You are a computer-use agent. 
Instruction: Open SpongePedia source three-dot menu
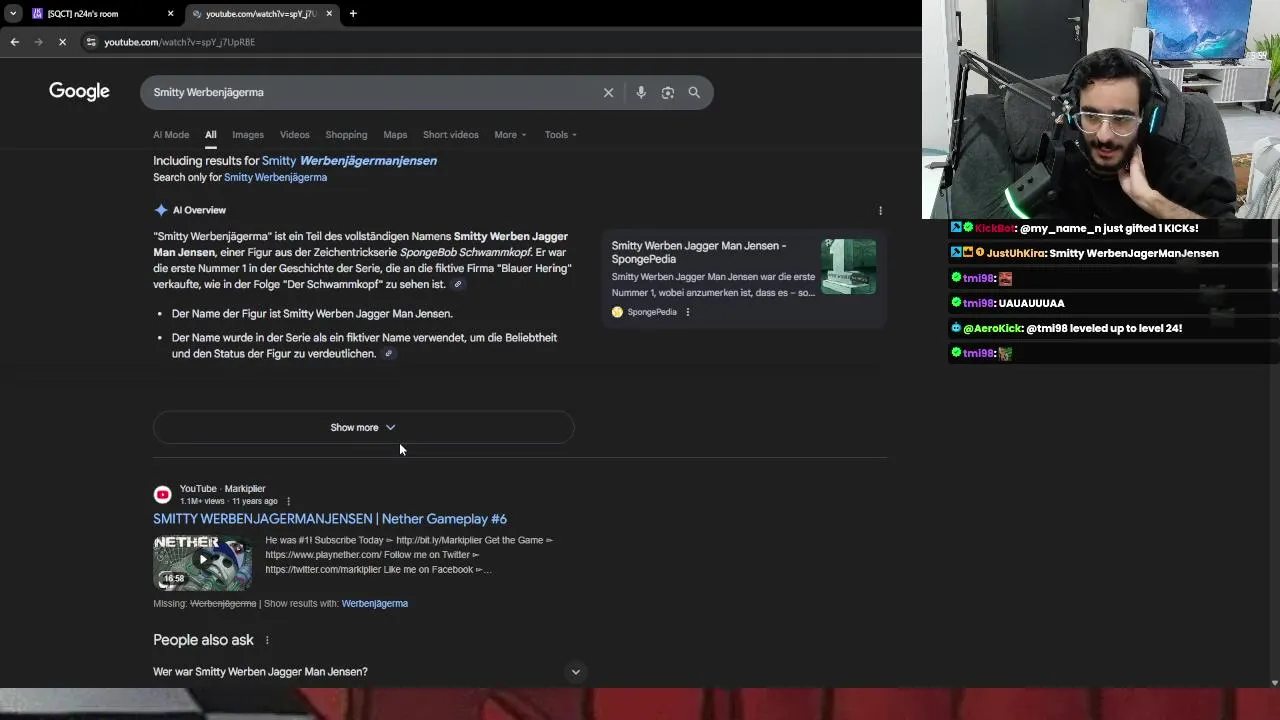pos(687,312)
